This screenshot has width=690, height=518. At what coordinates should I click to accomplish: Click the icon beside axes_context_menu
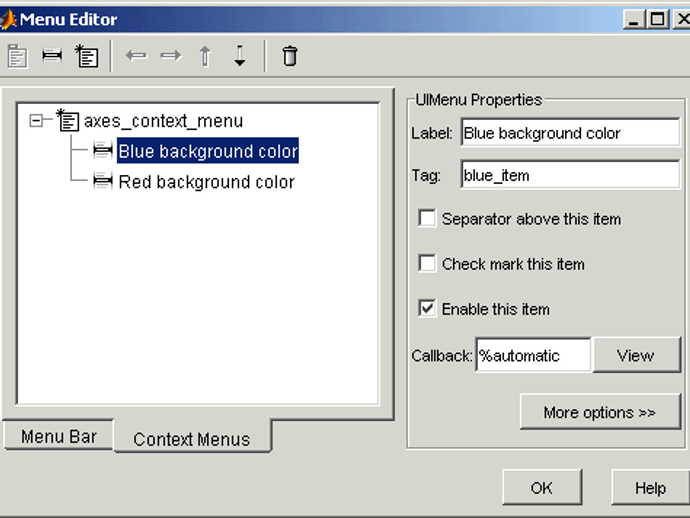[x=68, y=120]
